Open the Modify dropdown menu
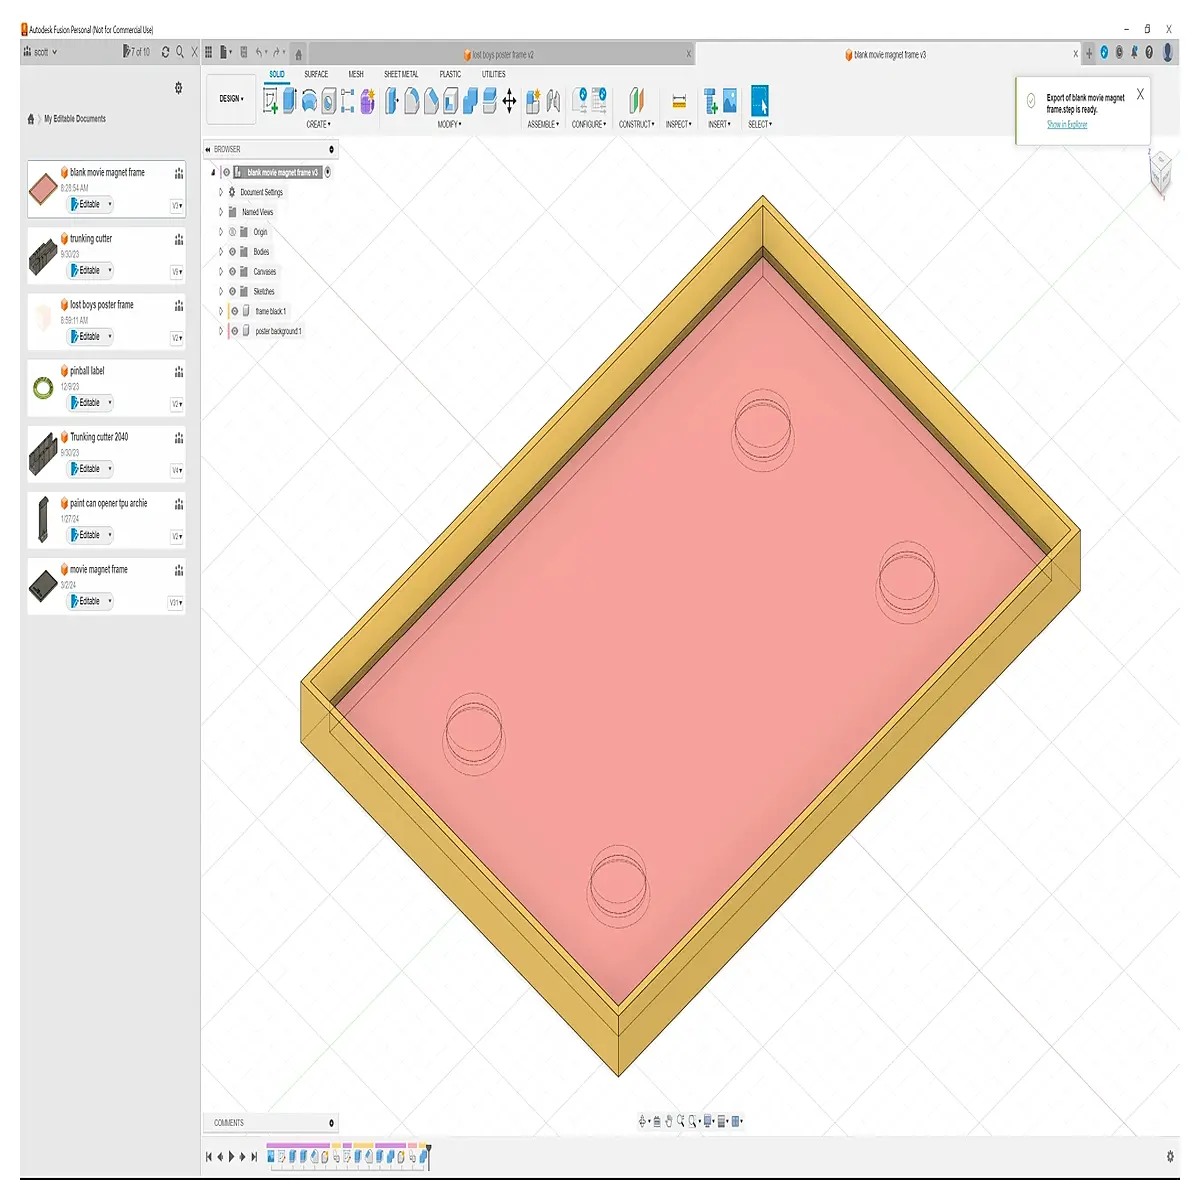 [449, 125]
